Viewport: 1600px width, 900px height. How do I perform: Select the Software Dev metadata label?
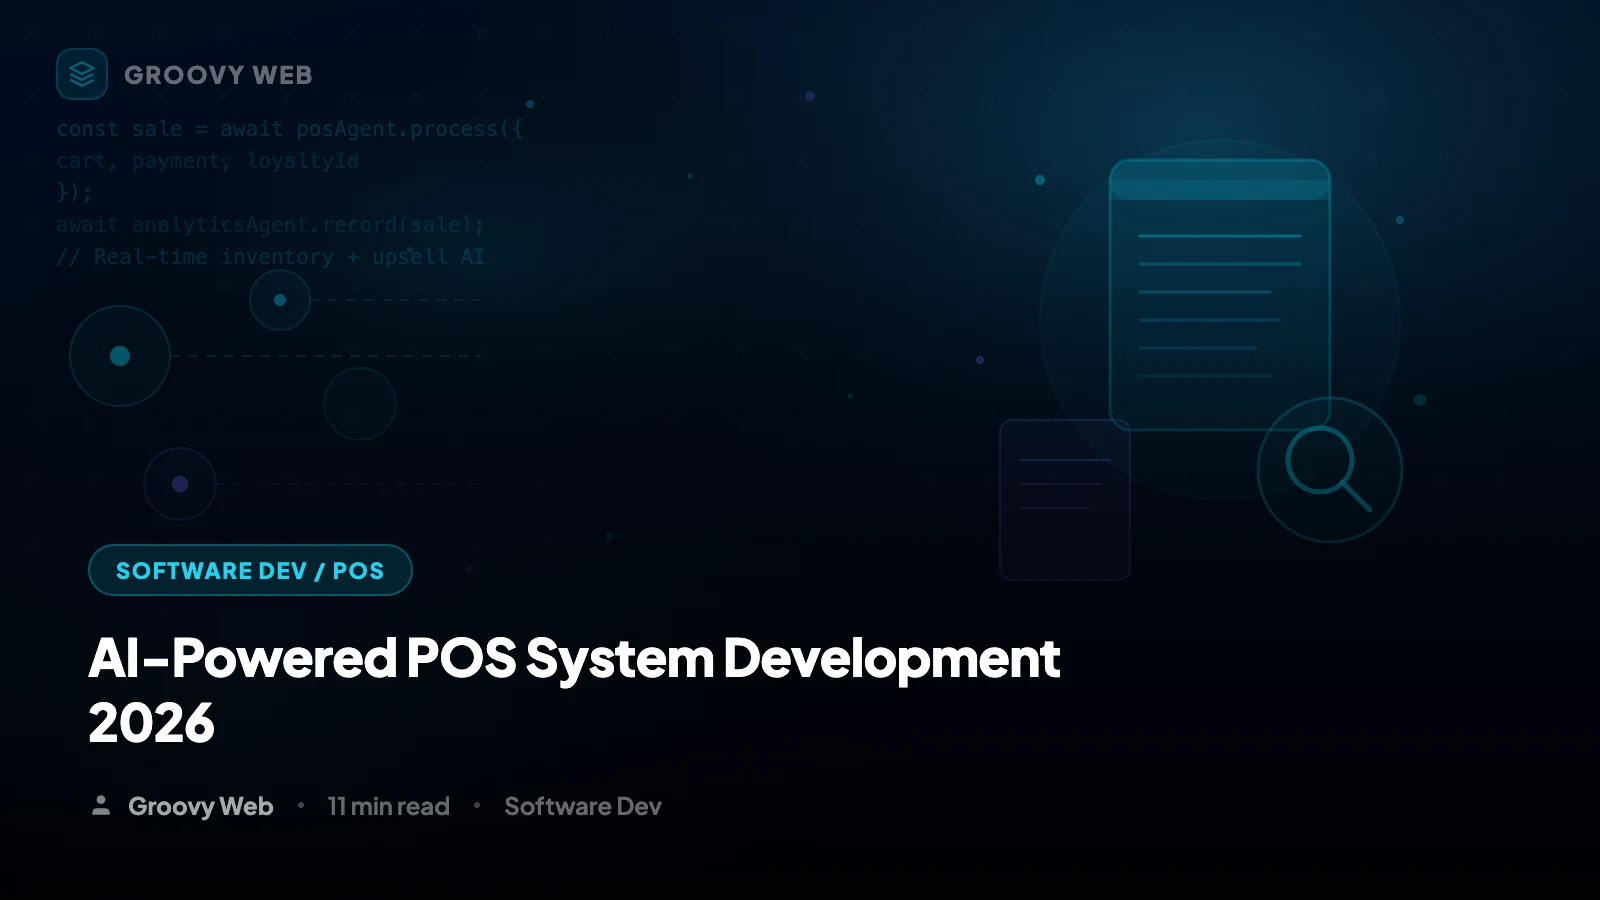pyautogui.click(x=583, y=806)
